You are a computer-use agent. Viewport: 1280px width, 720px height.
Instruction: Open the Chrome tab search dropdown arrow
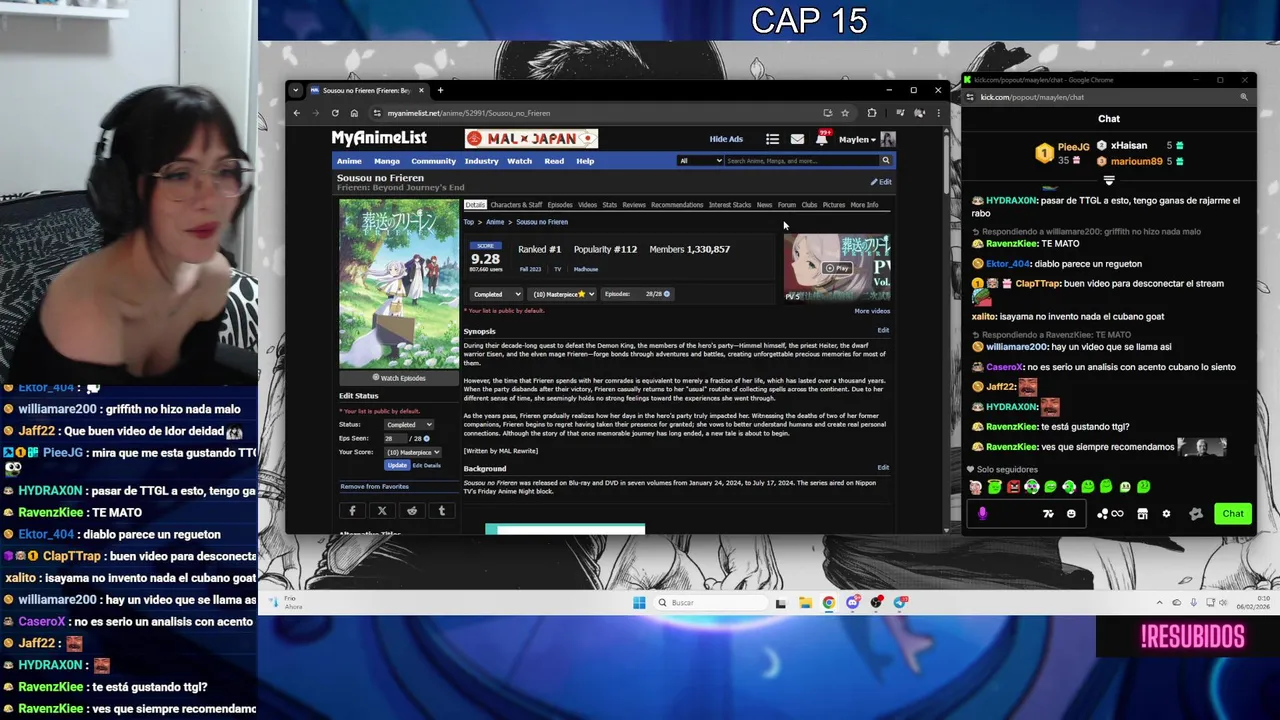click(295, 90)
